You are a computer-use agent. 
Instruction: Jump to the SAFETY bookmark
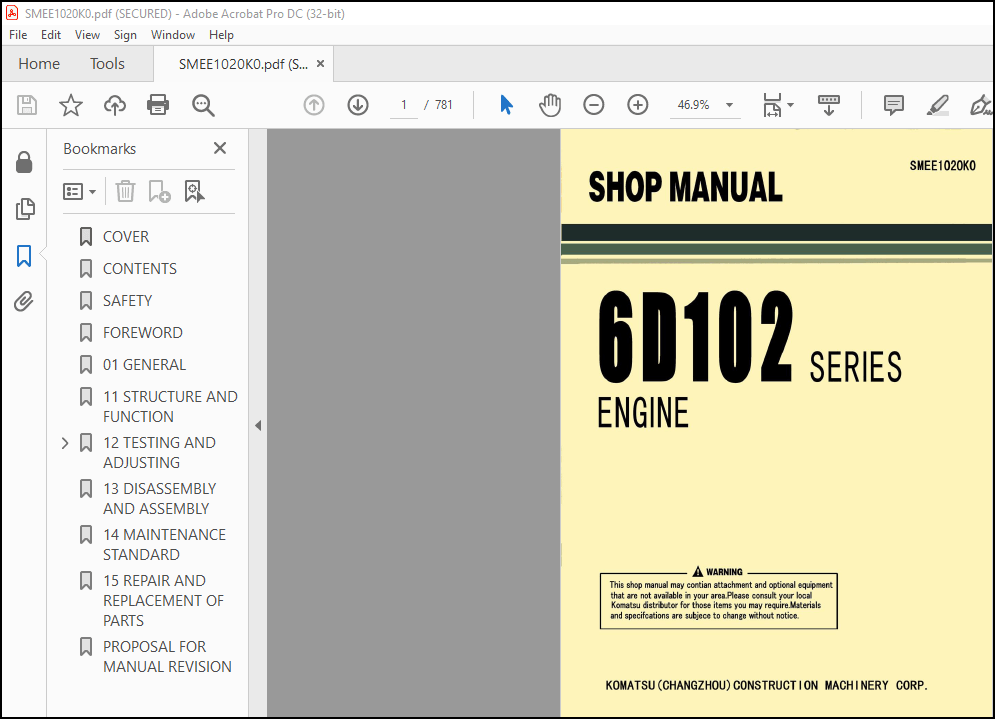pyautogui.click(x=129, y=300)
